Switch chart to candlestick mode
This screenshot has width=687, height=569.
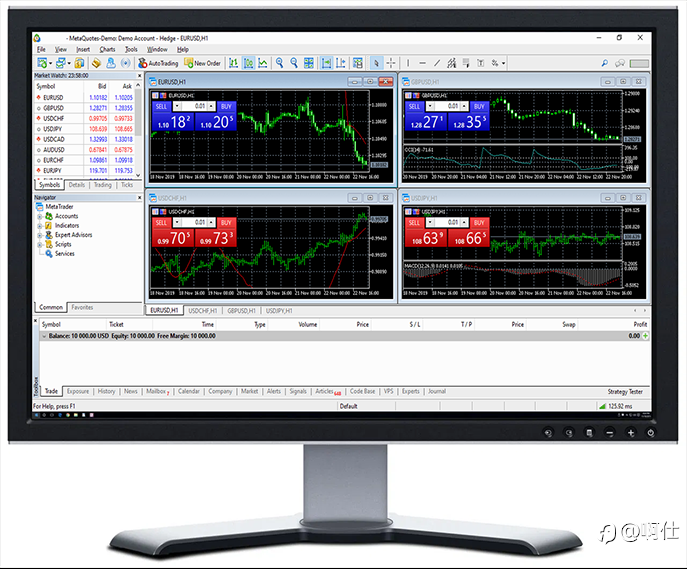[248, 63]
